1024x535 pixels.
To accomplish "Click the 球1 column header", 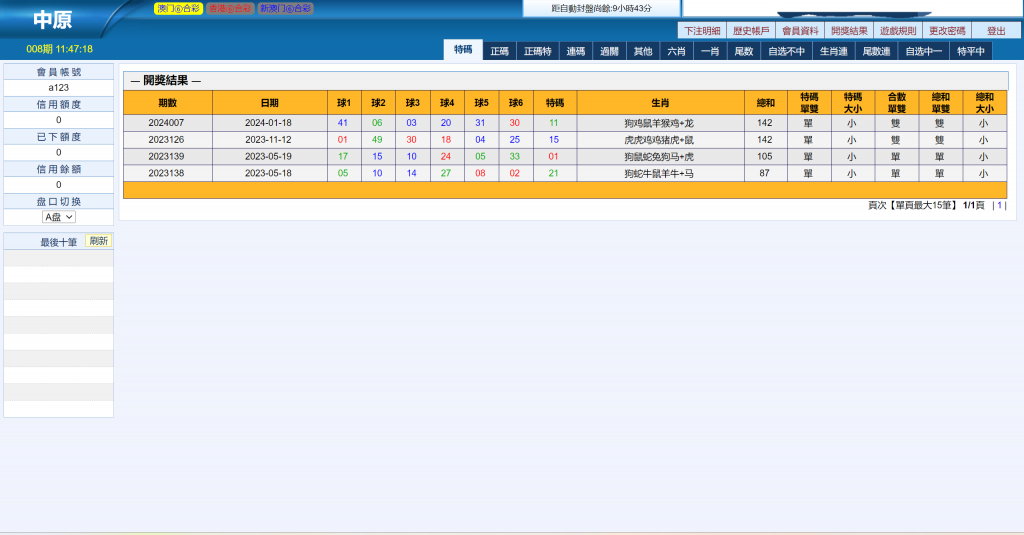I will 344,103.
